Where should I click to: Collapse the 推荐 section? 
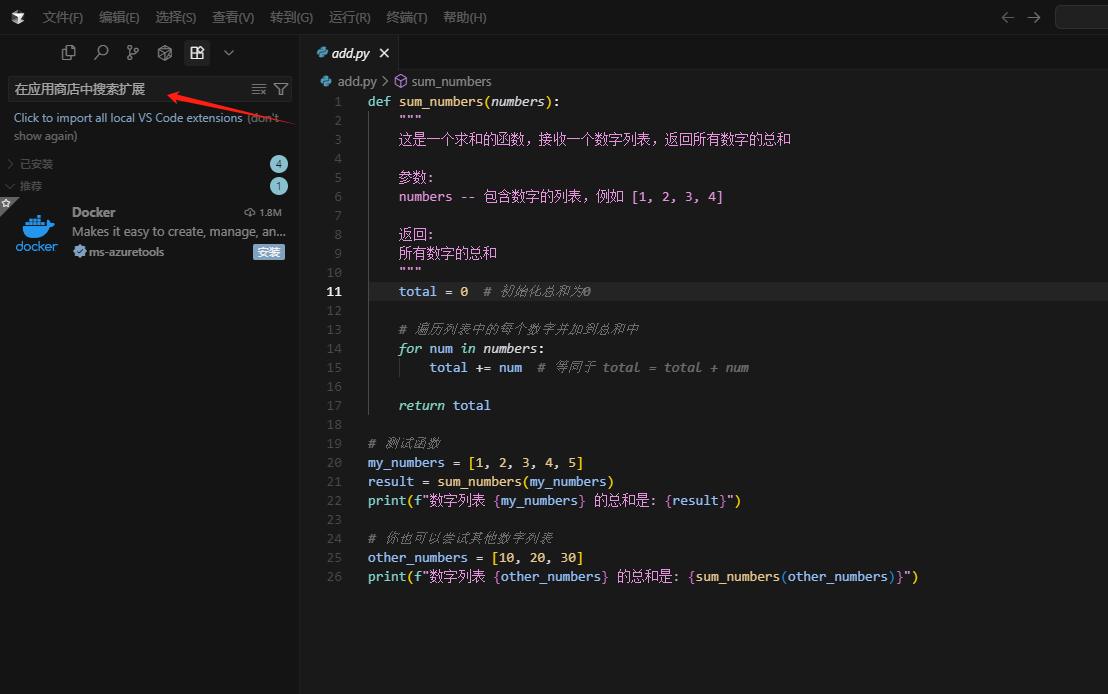pyautogui.click(x=148, y=186)
